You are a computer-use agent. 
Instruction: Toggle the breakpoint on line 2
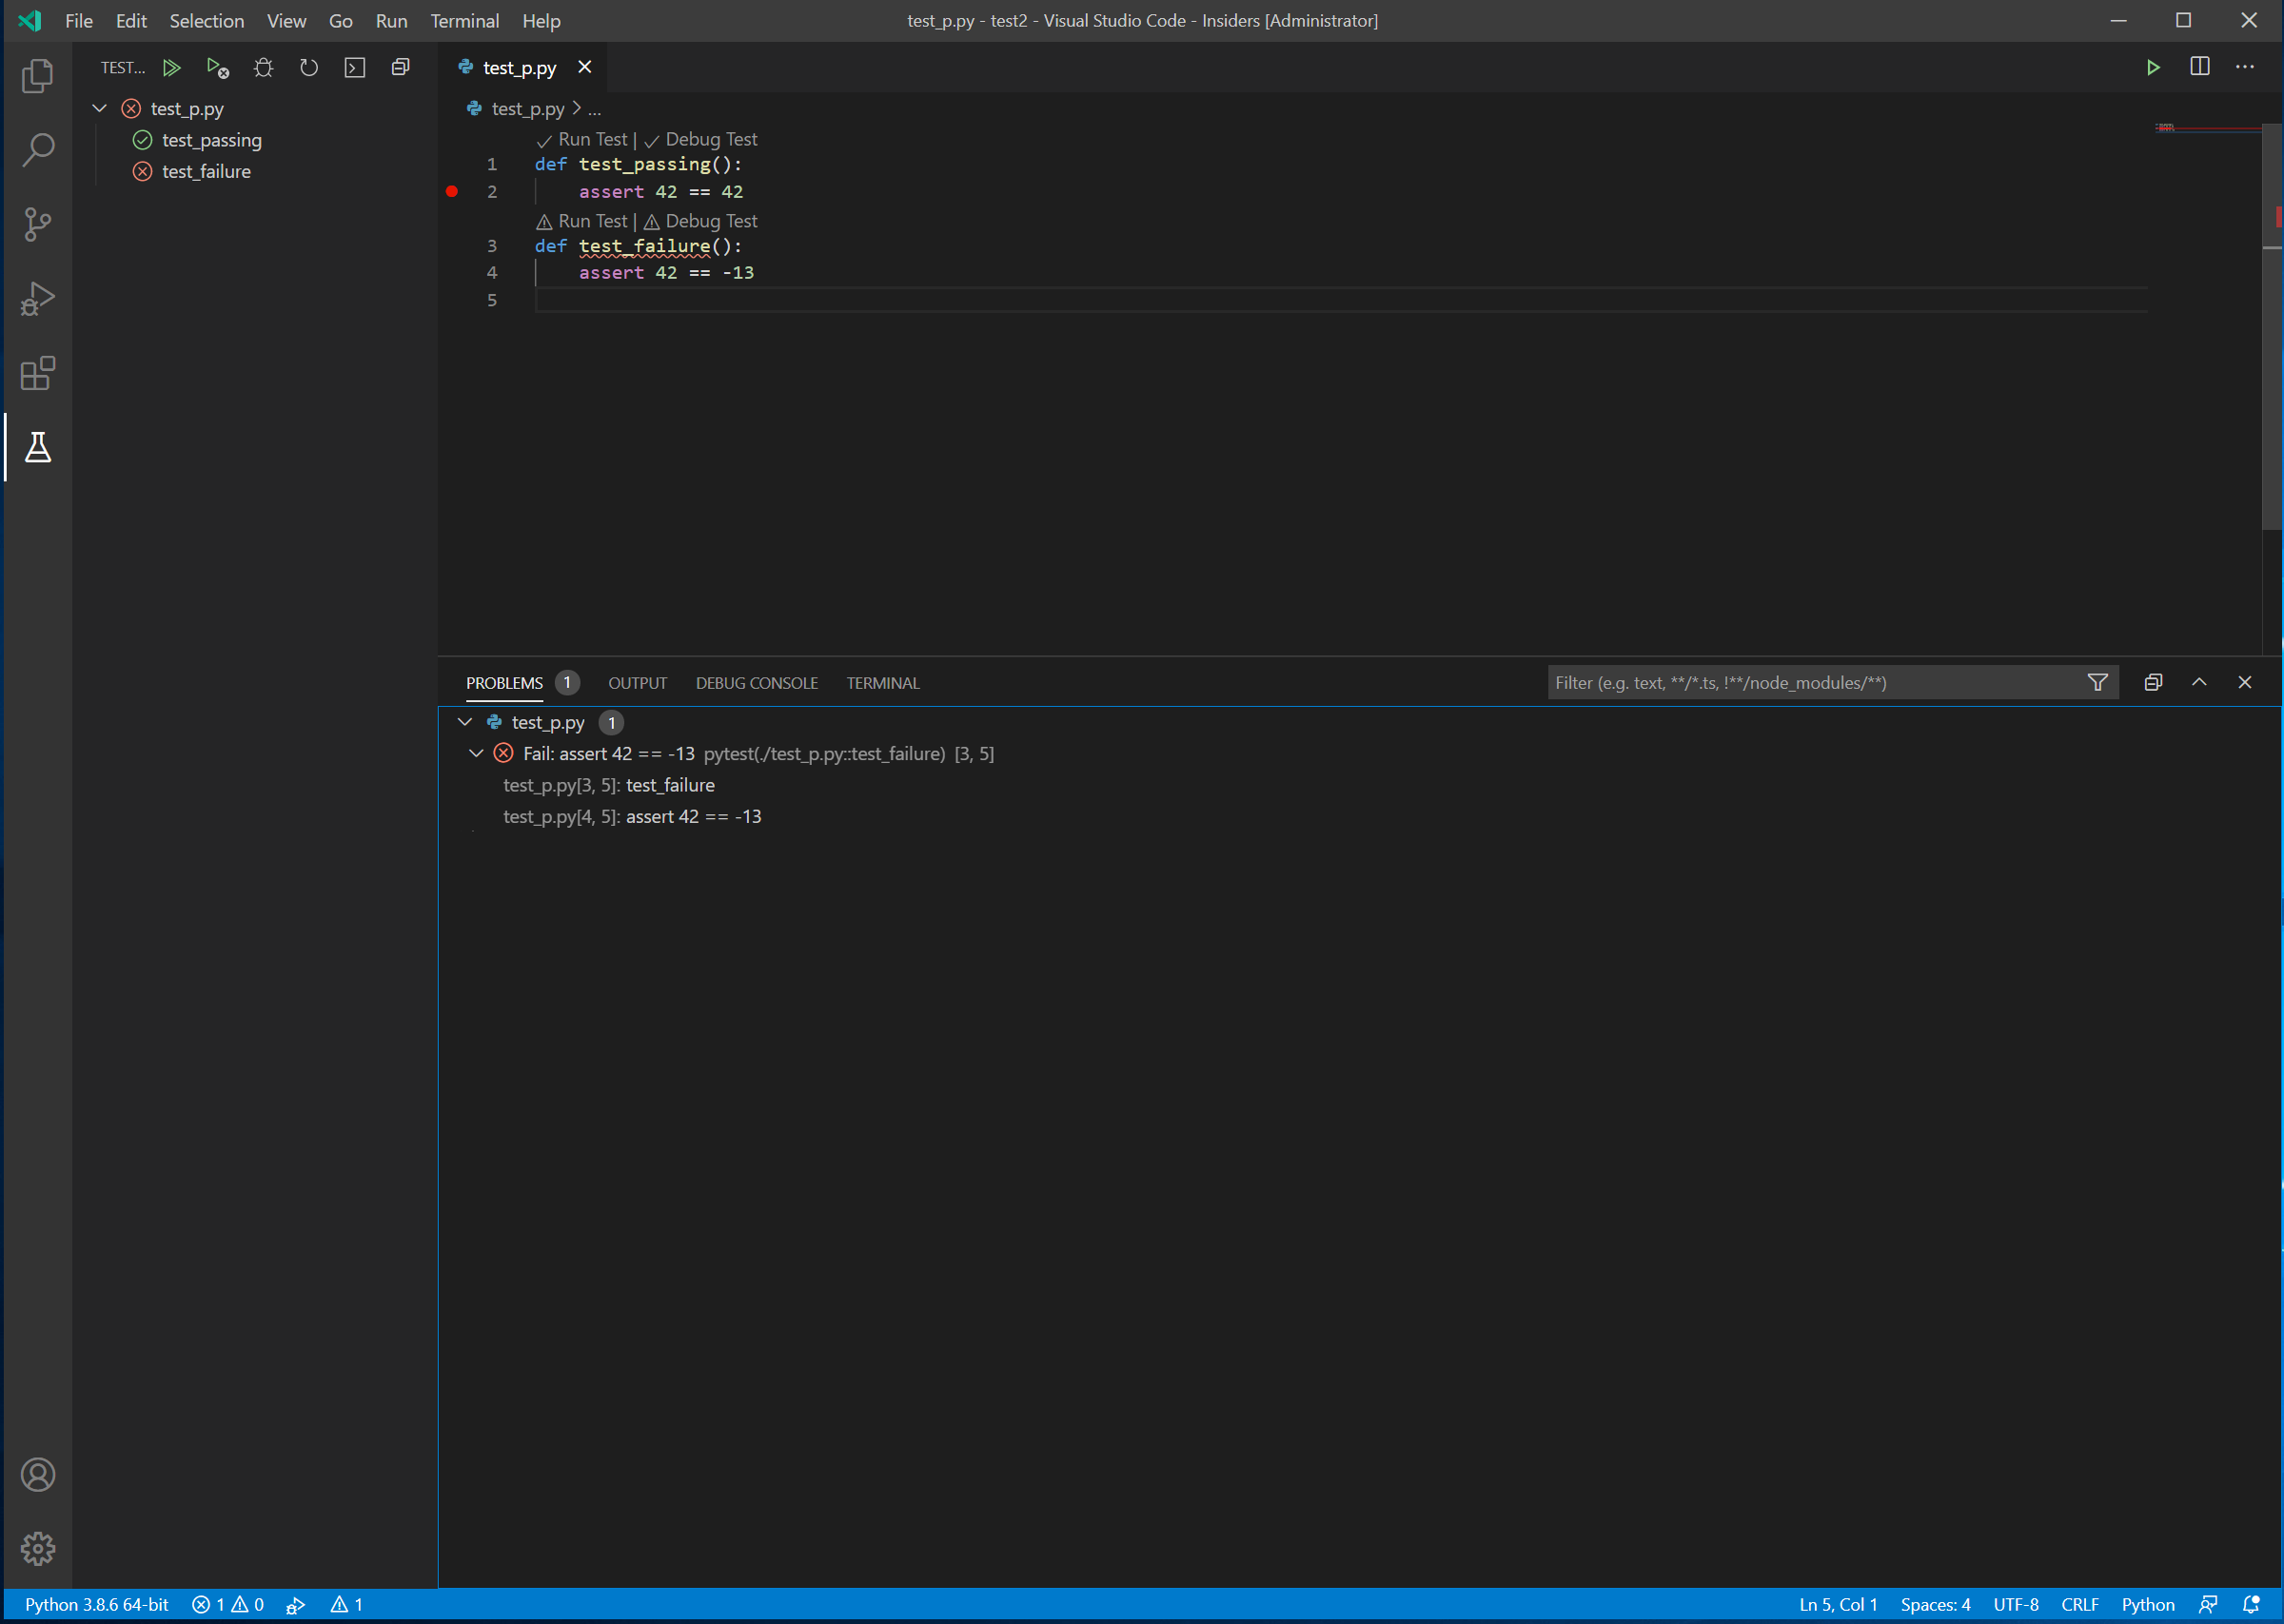coord(451,191)
